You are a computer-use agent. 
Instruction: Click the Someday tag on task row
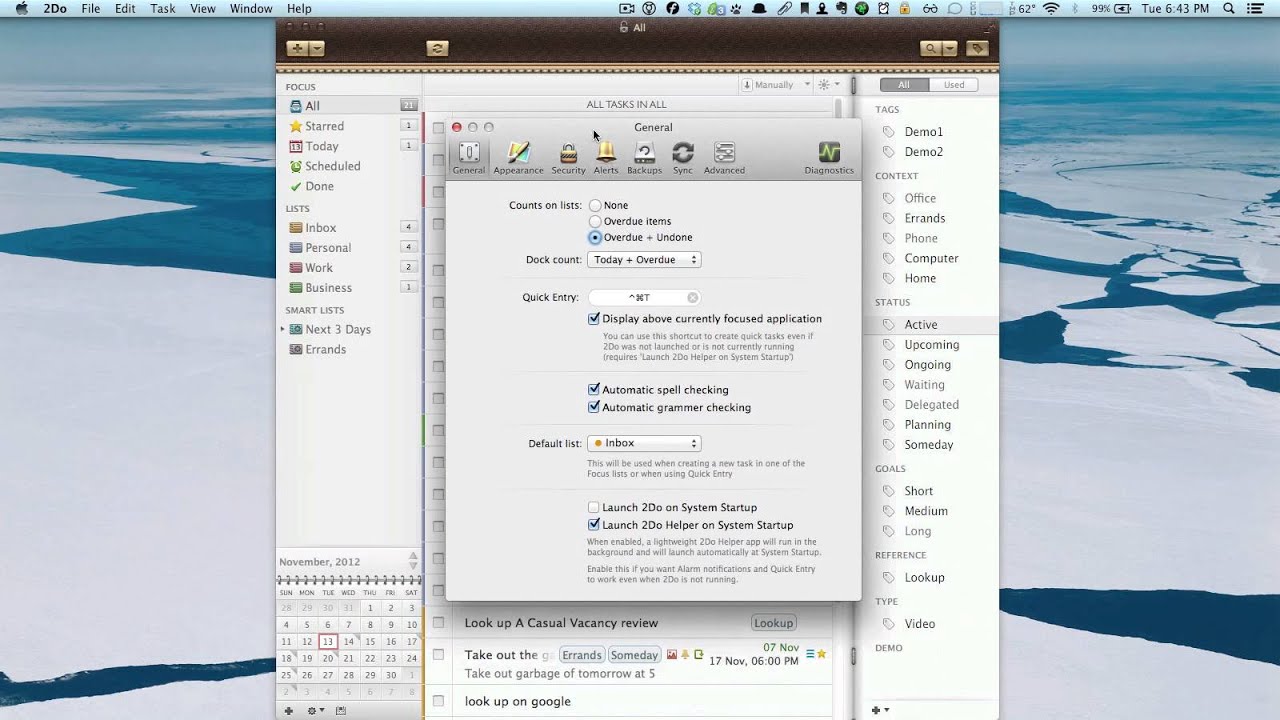(635, 655)
